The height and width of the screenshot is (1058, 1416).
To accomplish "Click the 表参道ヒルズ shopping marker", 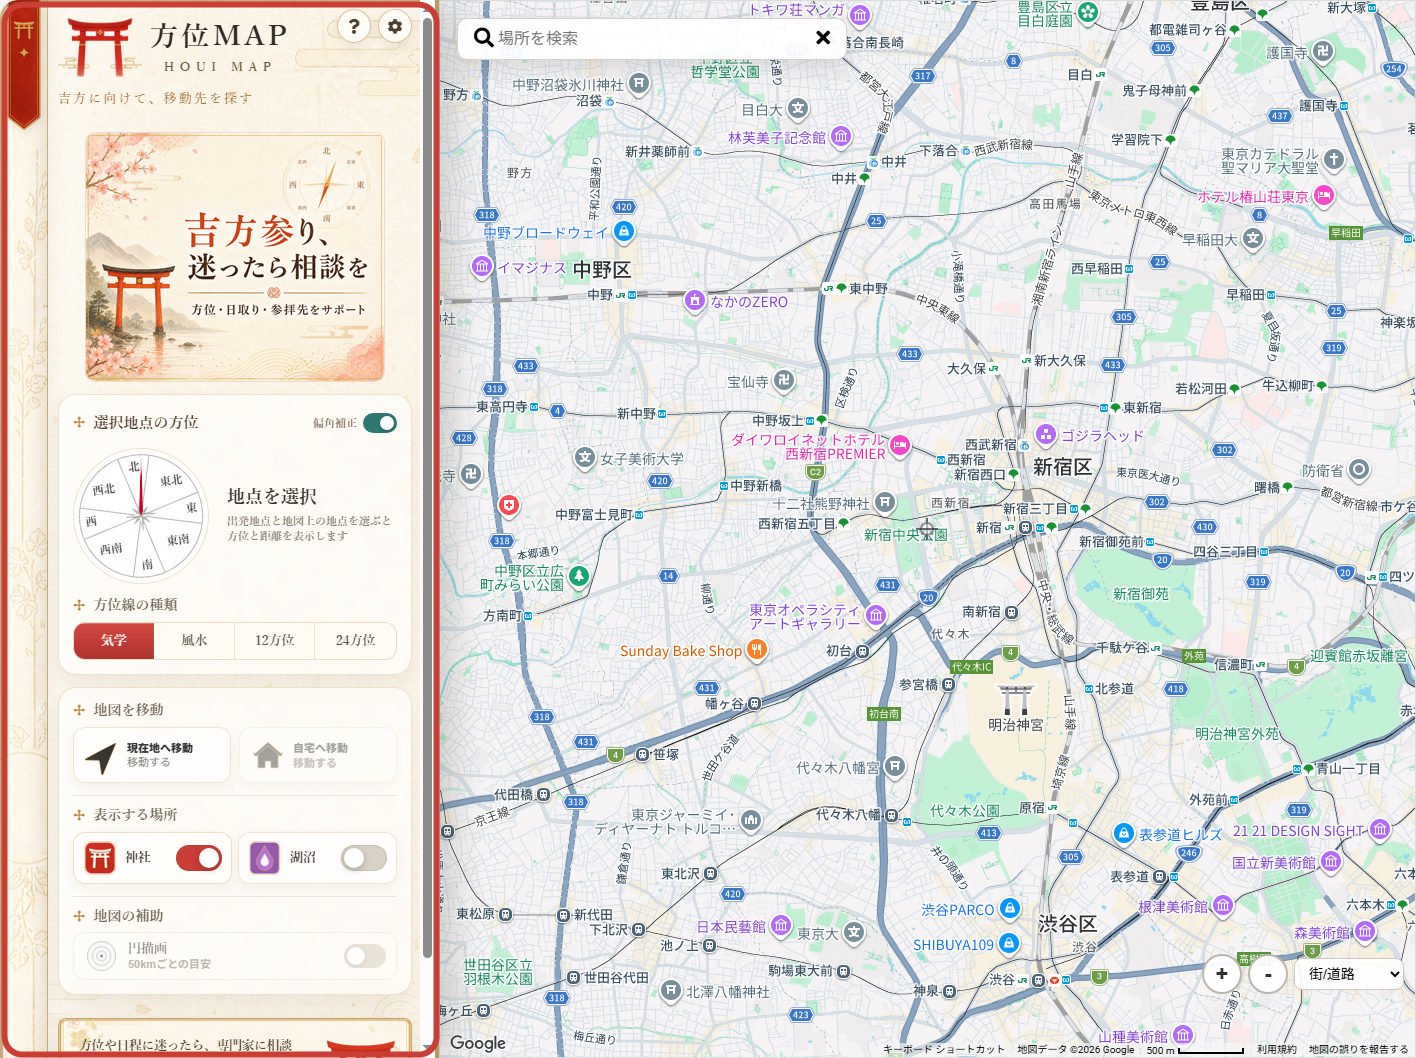I will tap(1124, 833).
